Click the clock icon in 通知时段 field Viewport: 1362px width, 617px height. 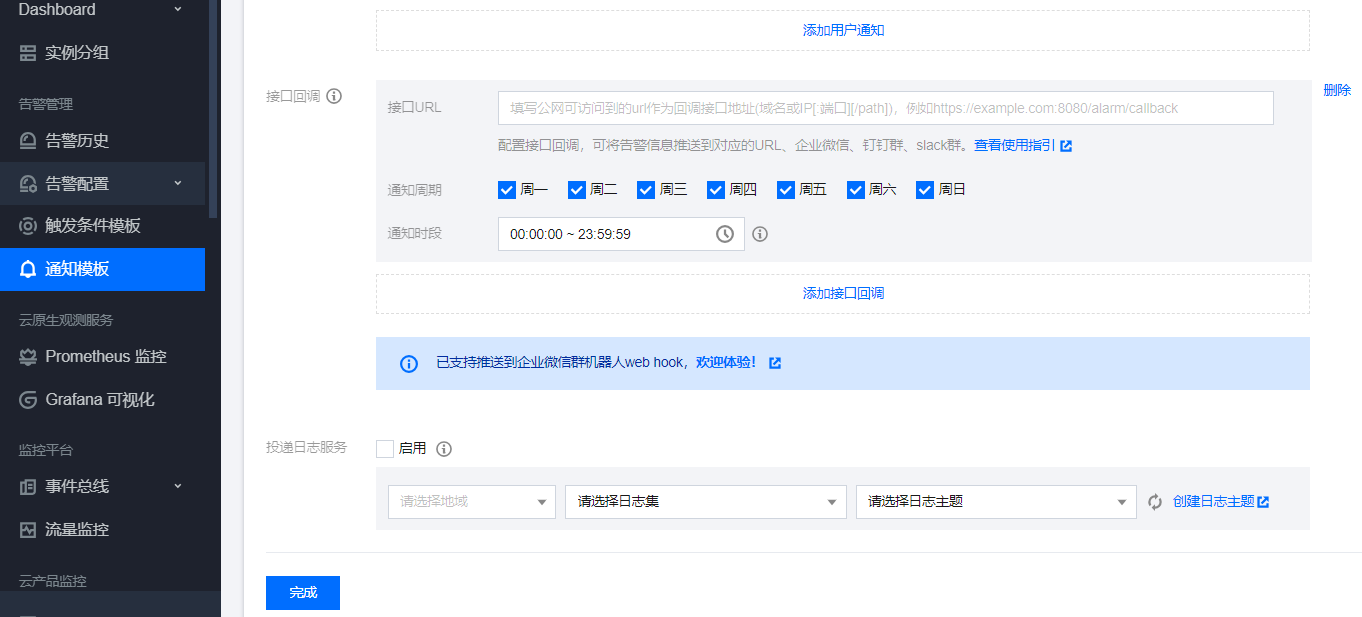(725, 234)
